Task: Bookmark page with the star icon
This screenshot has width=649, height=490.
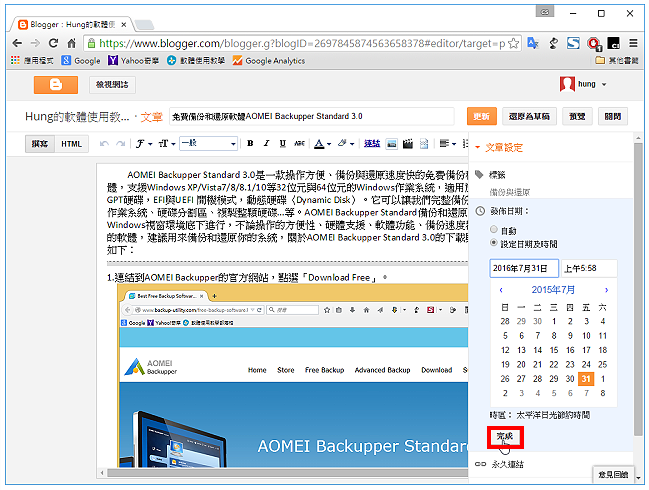Action: (513, 43)
